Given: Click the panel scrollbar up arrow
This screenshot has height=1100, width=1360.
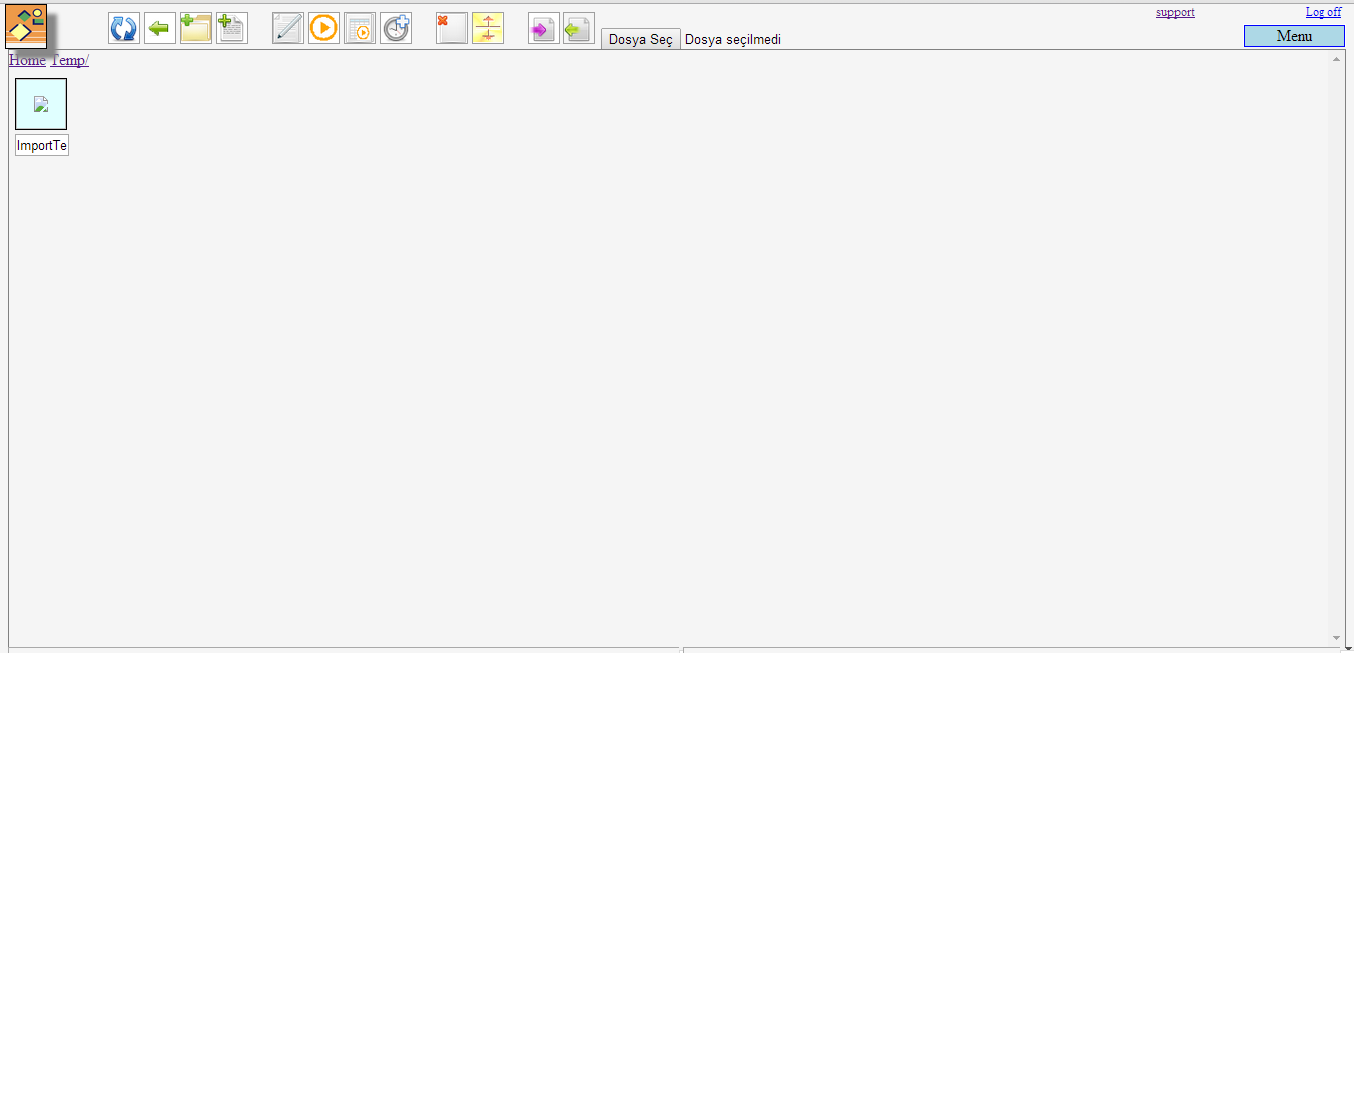Looking at the screenshot, I should click(x=1336, y=59).
